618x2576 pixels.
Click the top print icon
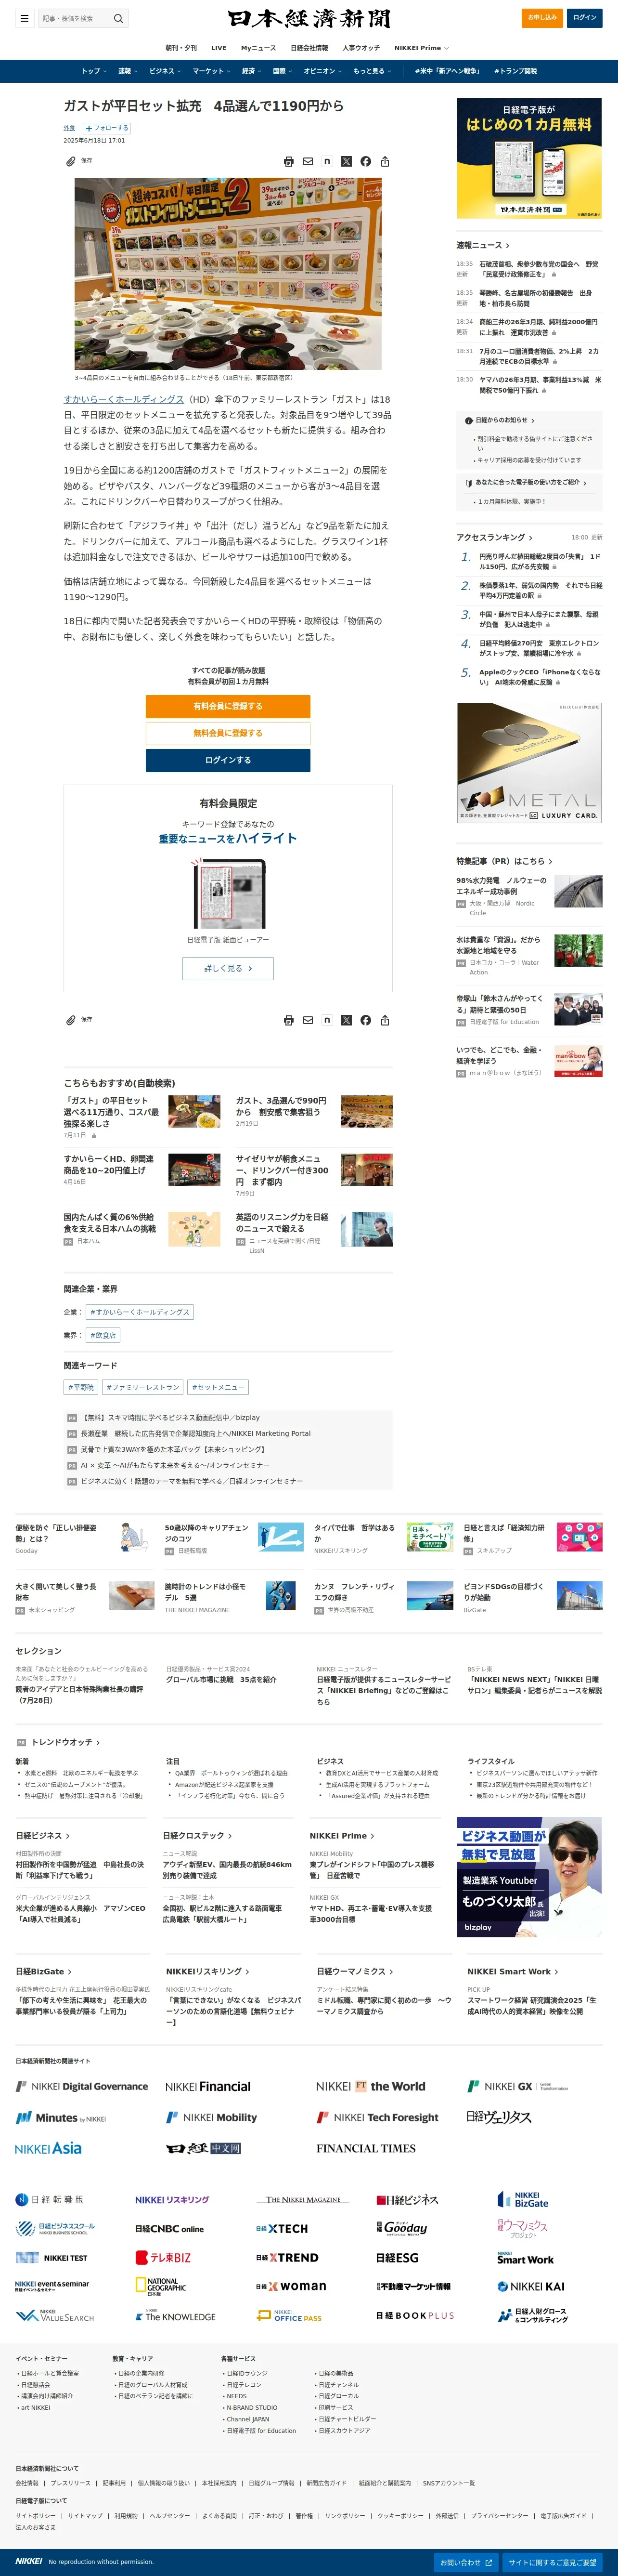point(288,161)
